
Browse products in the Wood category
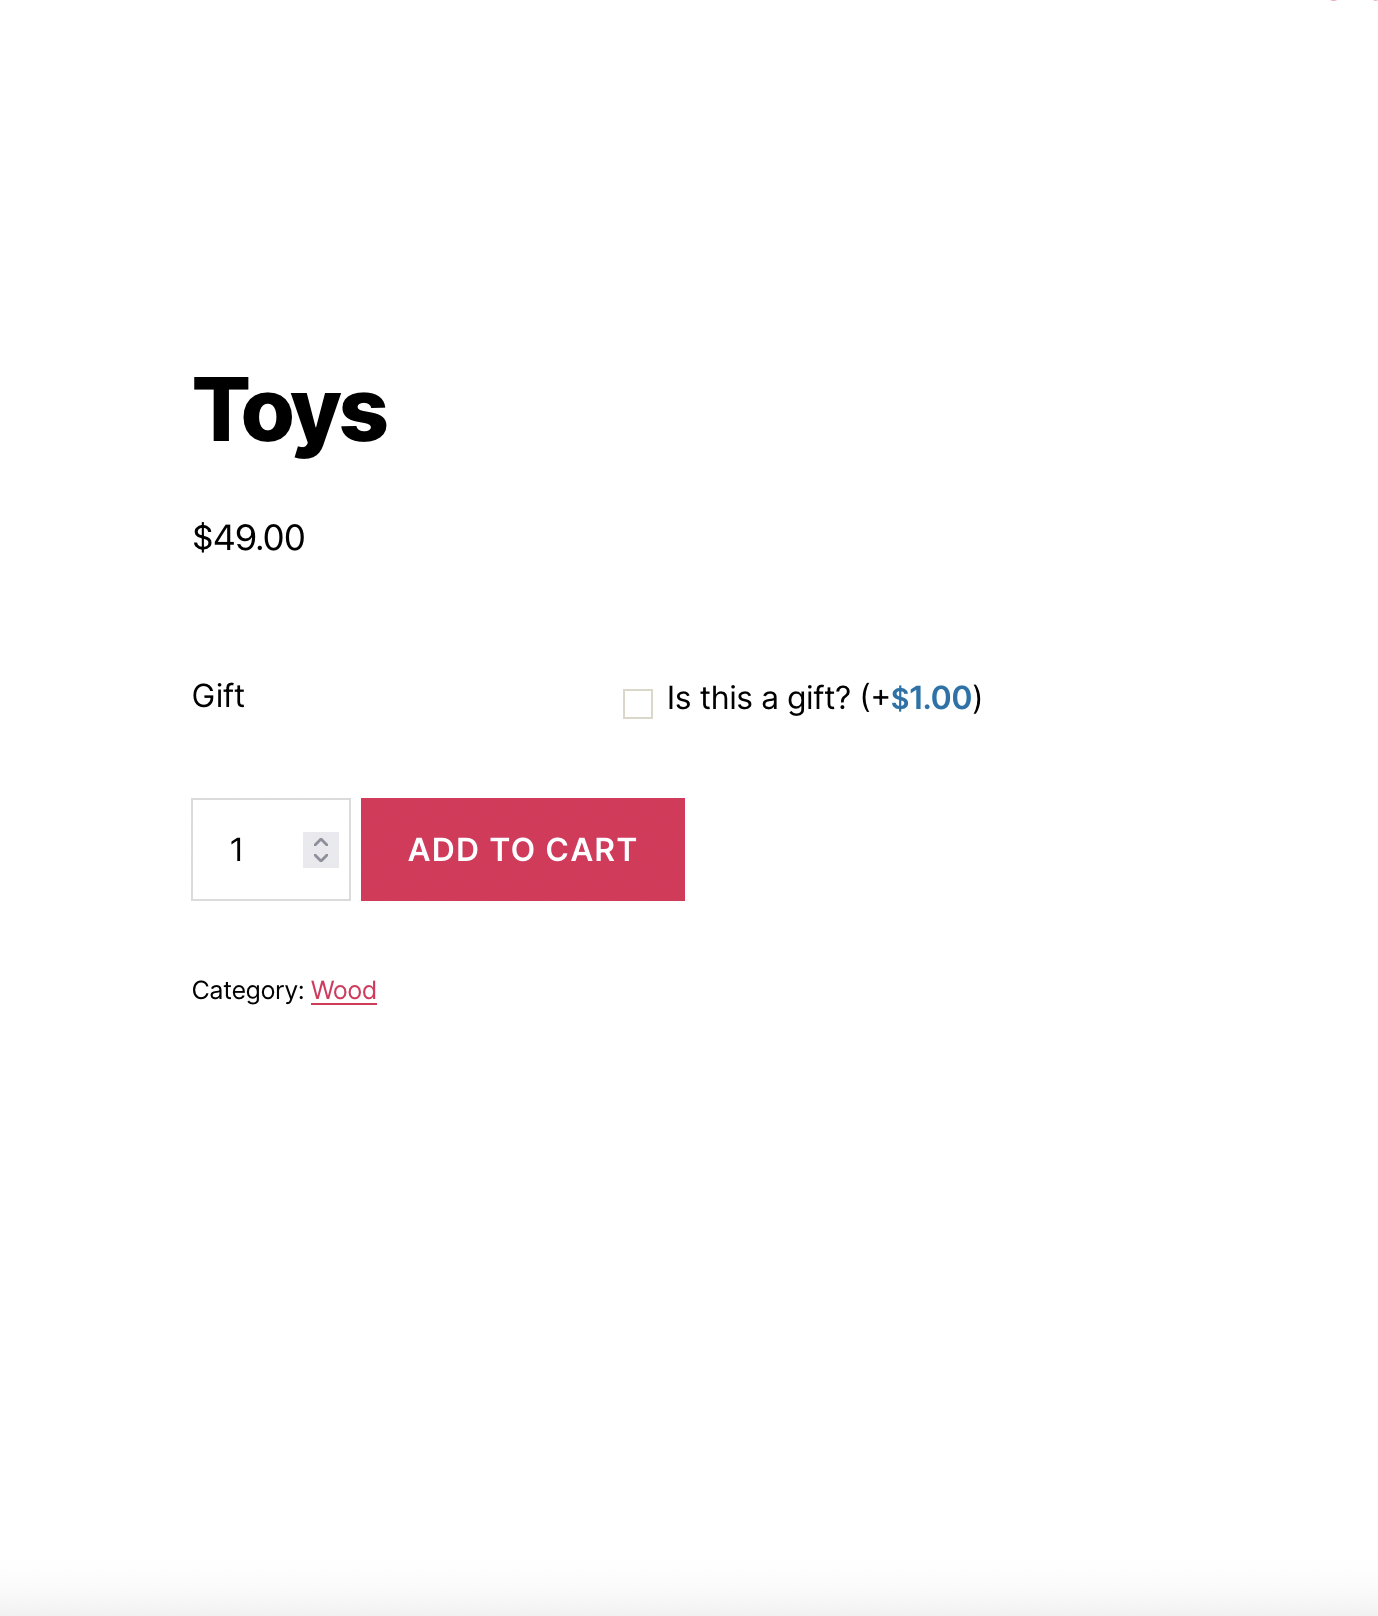(x=344, y=990)
